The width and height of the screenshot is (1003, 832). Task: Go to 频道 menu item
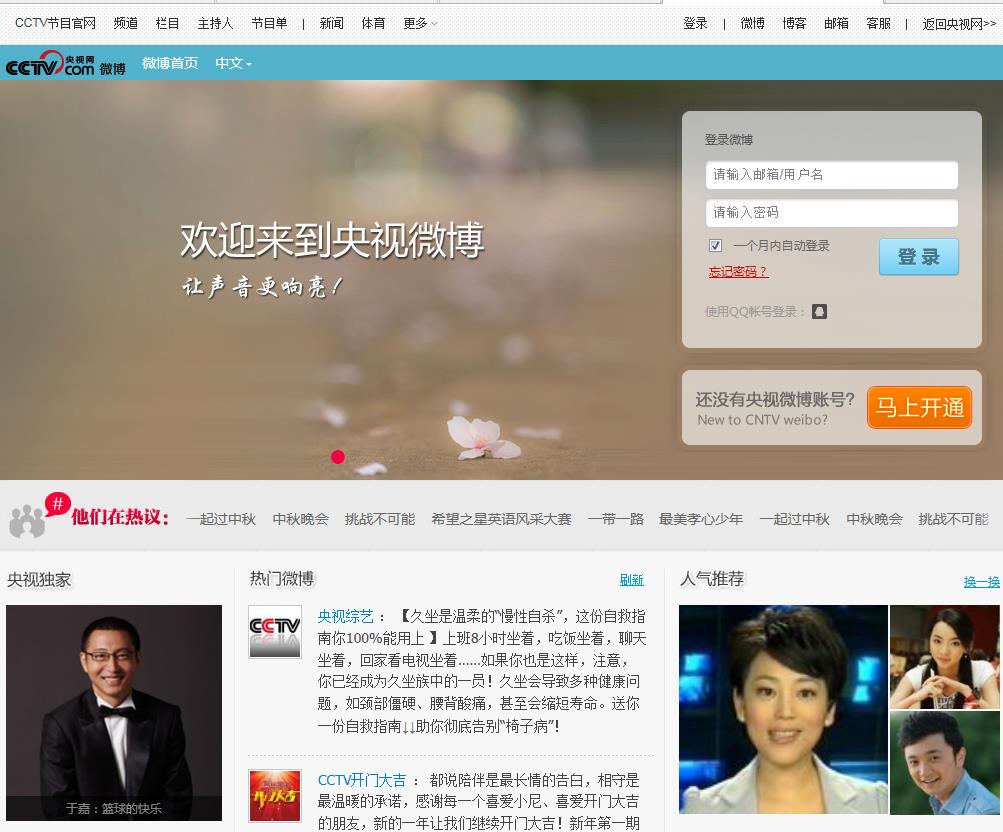tap(125, 24)
